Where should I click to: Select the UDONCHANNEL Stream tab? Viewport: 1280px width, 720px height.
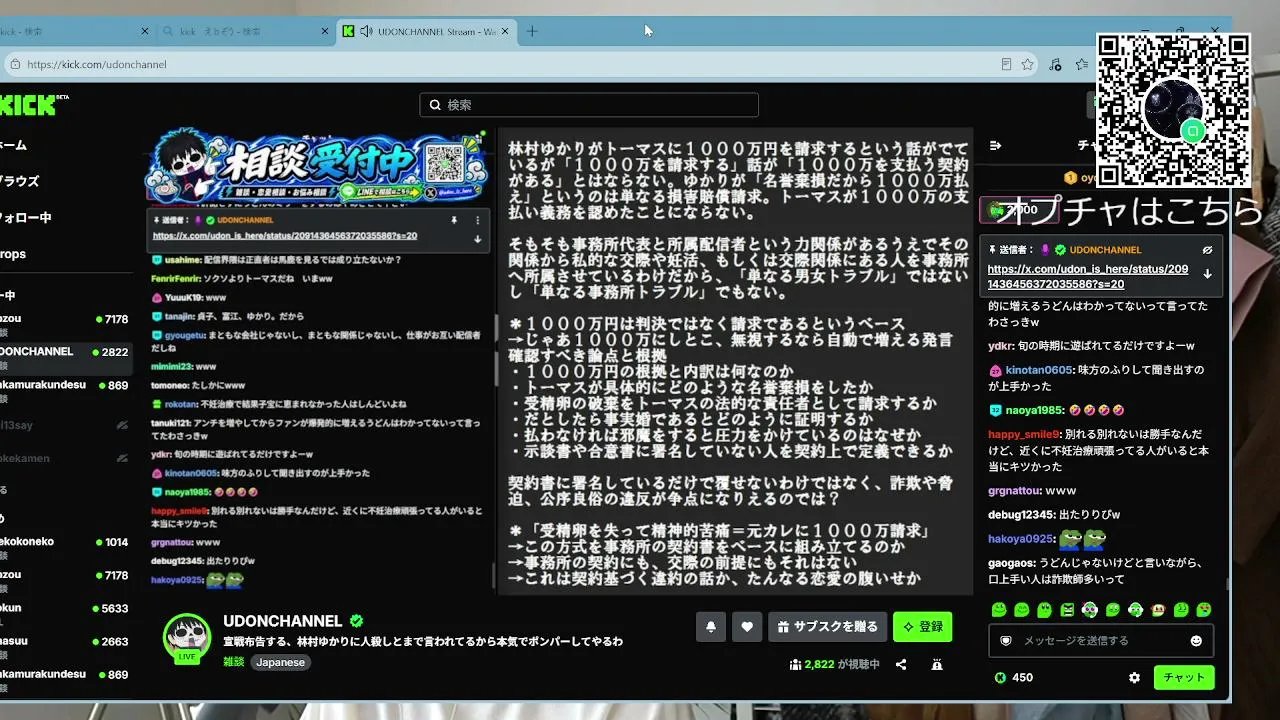click(427, 31)
